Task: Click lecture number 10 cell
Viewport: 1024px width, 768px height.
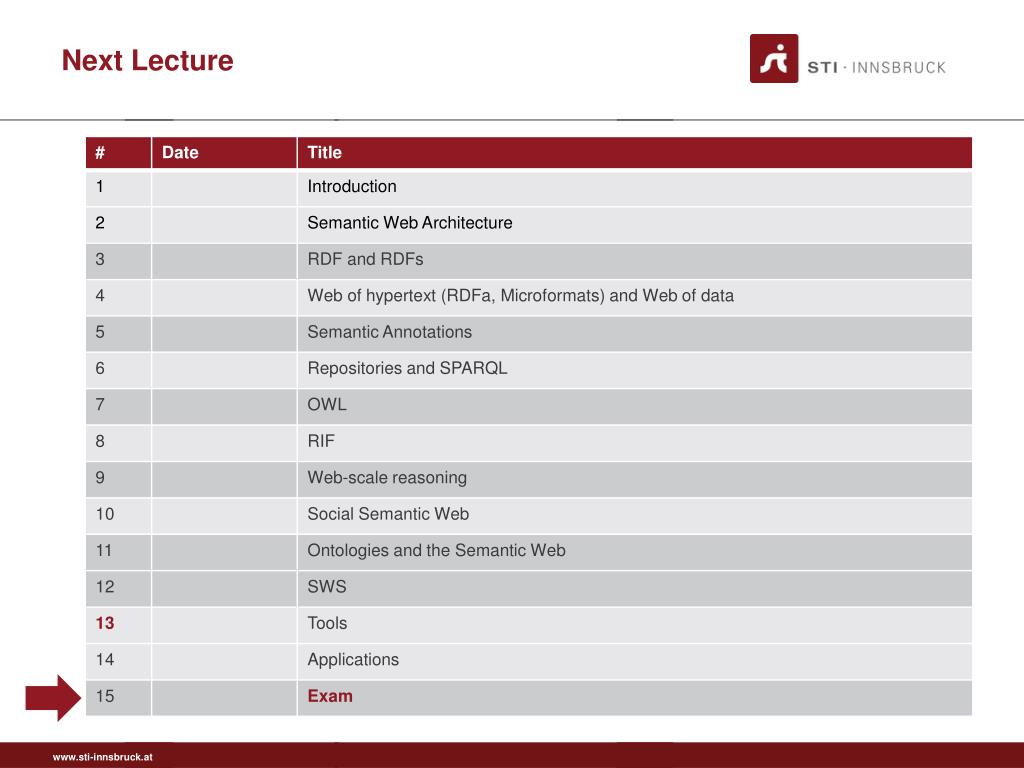Action: tap(118, 516)
